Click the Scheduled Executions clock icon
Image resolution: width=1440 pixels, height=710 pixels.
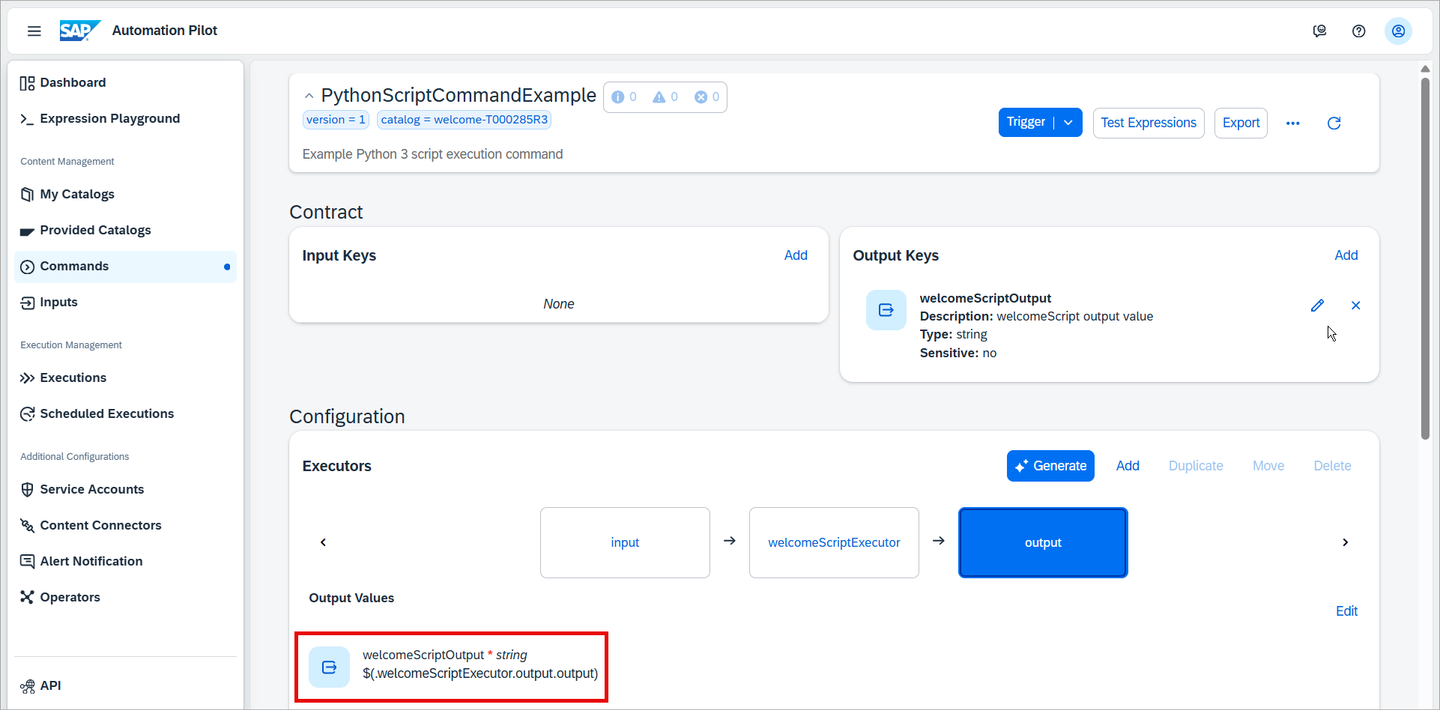pyautogui.click(x=27, y=414)
